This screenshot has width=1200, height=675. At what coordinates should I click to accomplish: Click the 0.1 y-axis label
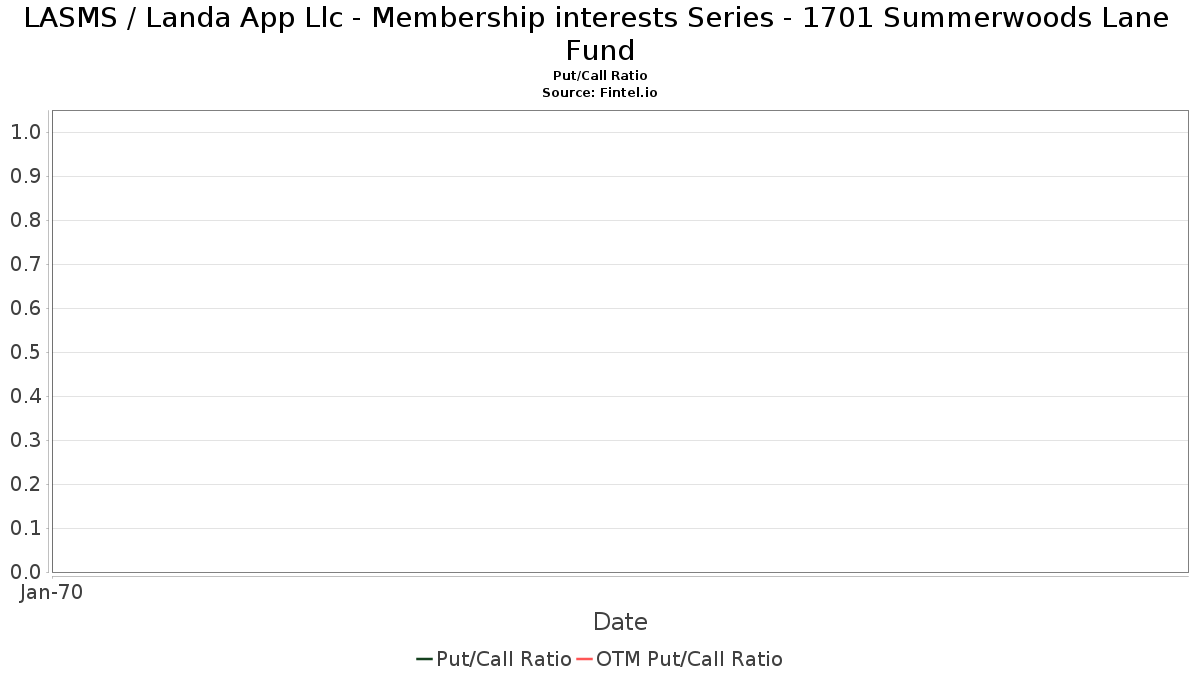(x=25, y=528)
